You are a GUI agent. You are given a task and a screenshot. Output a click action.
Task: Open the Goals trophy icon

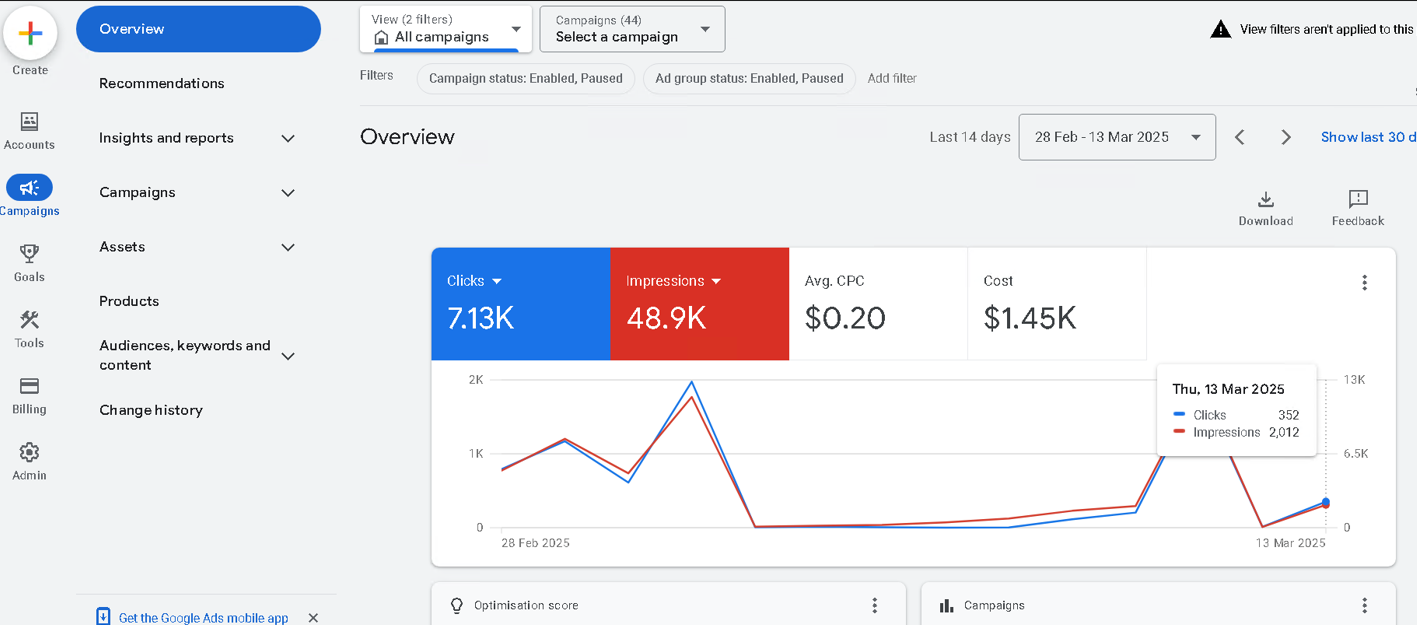(29, 254)
